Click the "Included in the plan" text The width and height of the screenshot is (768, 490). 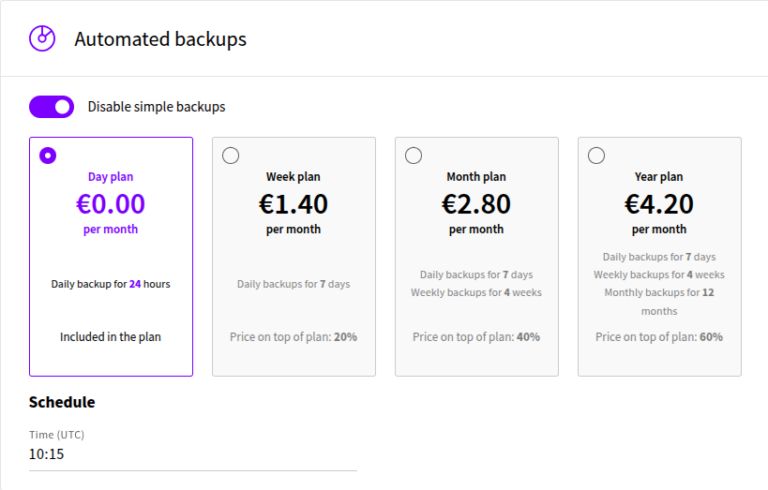click(111, 337)
